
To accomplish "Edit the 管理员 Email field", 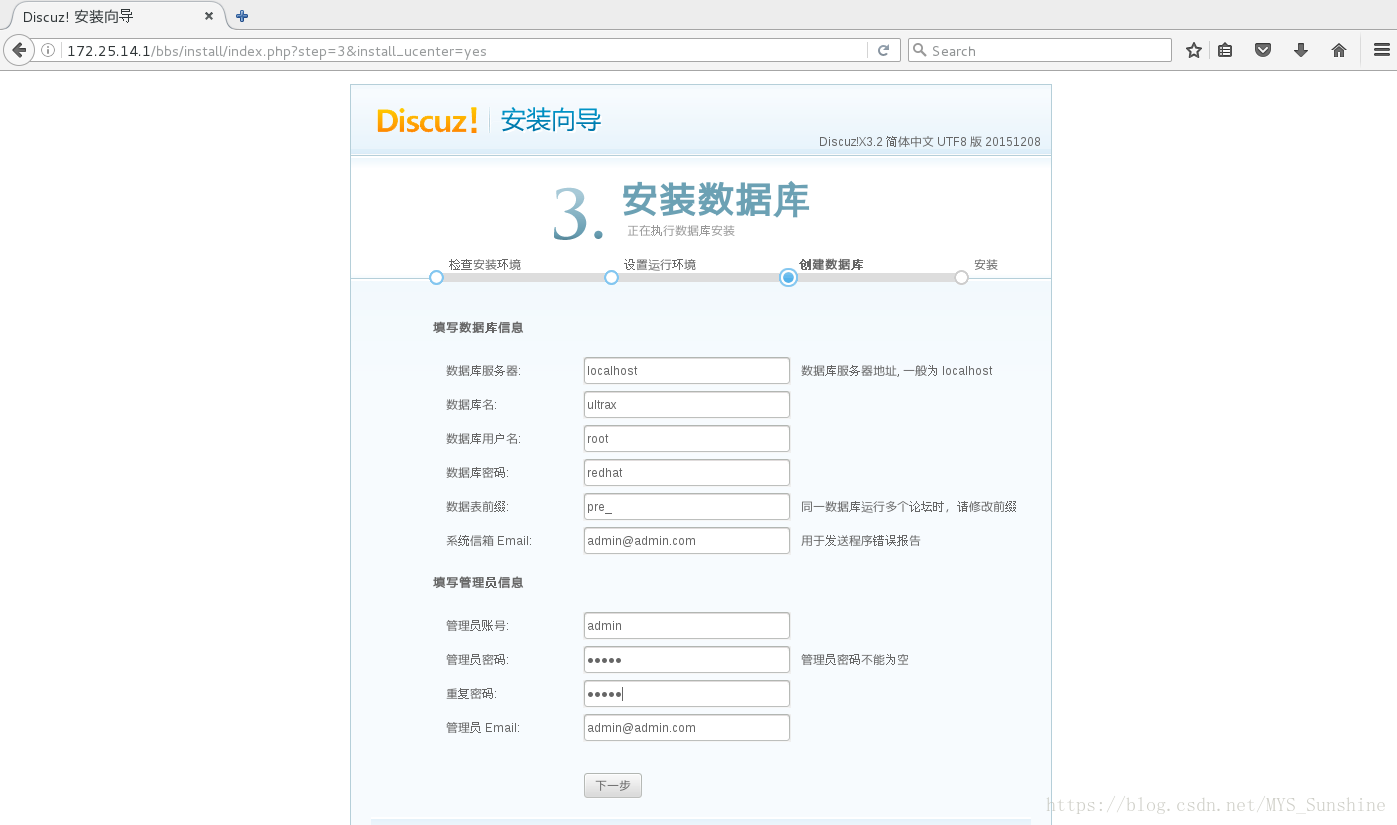I will pos(687,727).
